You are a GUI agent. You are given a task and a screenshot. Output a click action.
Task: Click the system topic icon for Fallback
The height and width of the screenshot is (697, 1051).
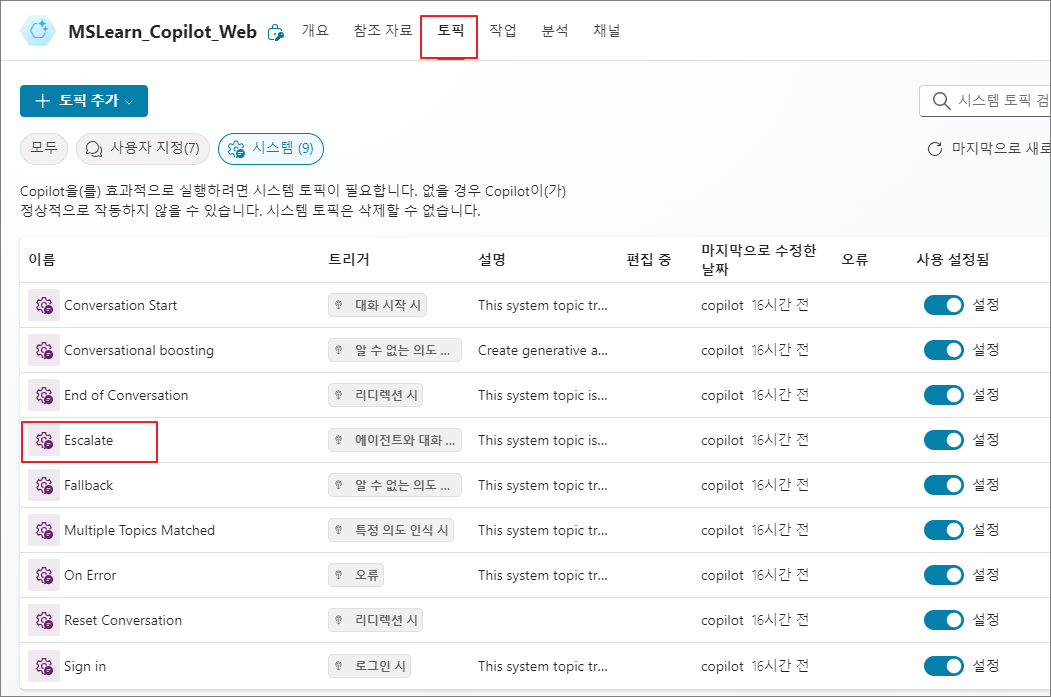[44, 485]
